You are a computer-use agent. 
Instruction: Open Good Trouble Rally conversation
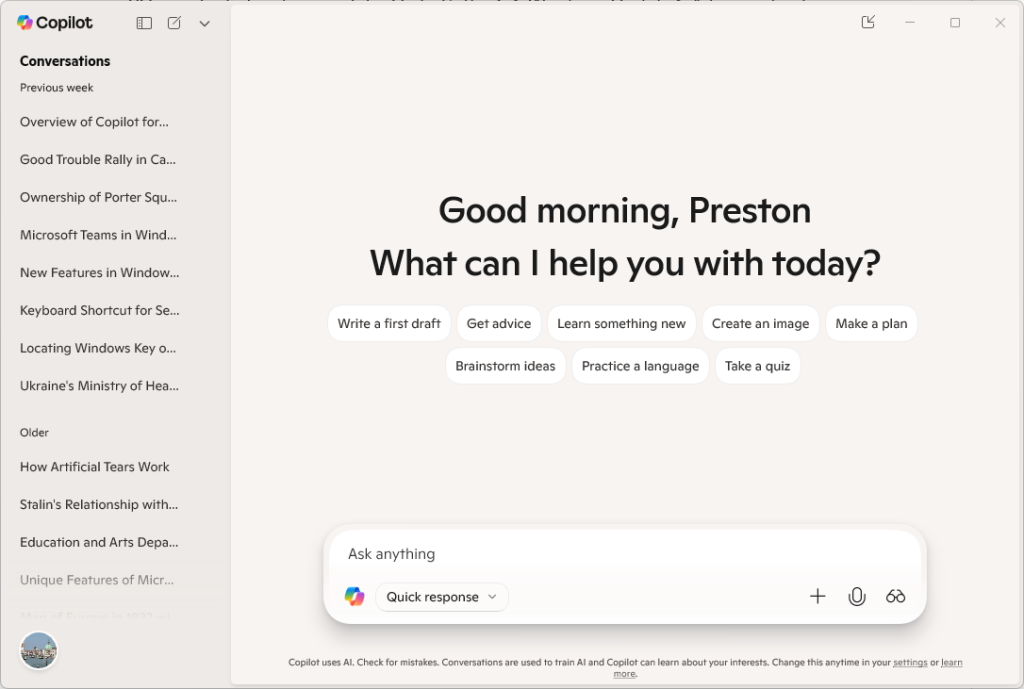pos(98,160)
